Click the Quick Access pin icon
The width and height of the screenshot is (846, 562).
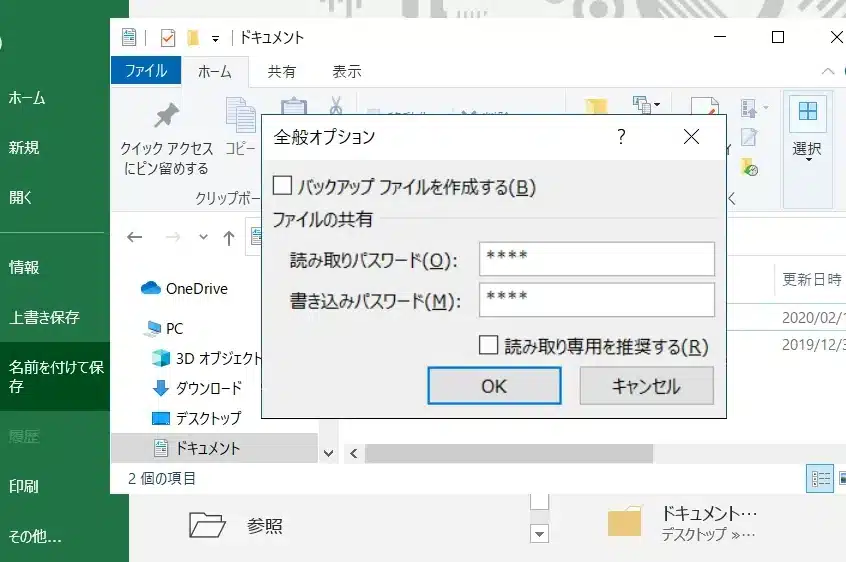tap(165, 117)
